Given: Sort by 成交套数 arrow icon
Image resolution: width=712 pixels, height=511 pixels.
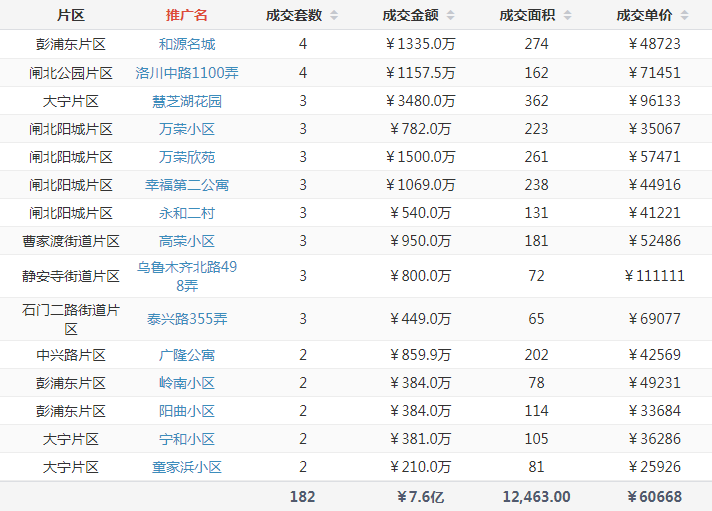Looking at the screenshot, I should tap(334, 15).
